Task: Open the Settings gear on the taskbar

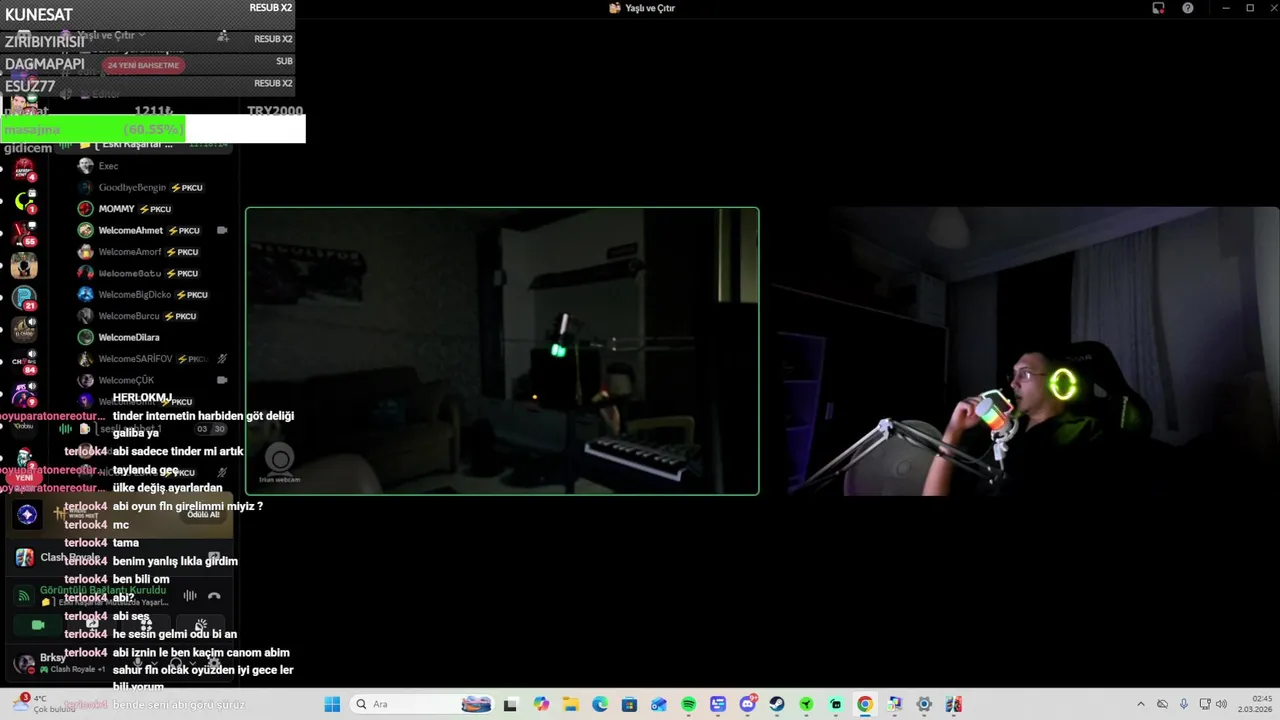Action: [x=924, y=704]
